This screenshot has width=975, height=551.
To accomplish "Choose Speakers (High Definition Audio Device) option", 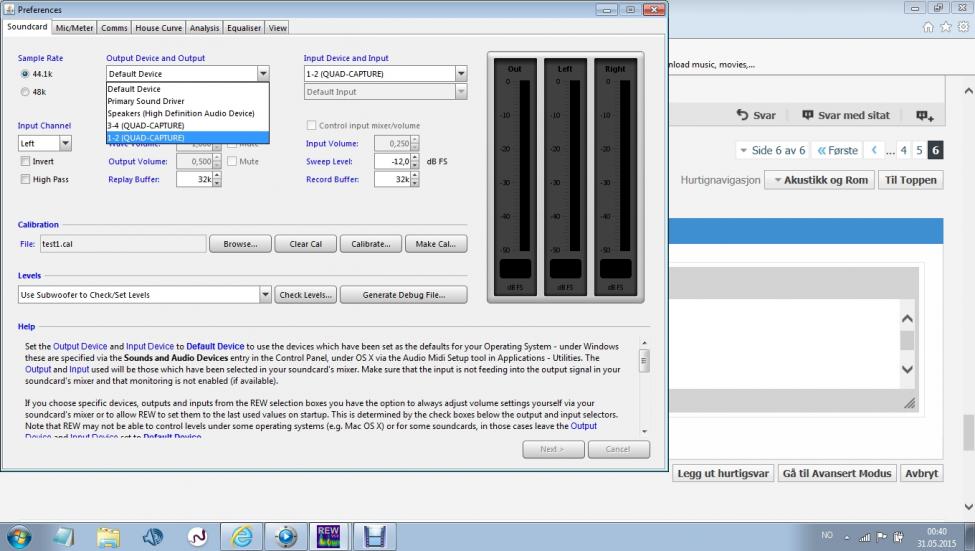I will click(187, 113).
